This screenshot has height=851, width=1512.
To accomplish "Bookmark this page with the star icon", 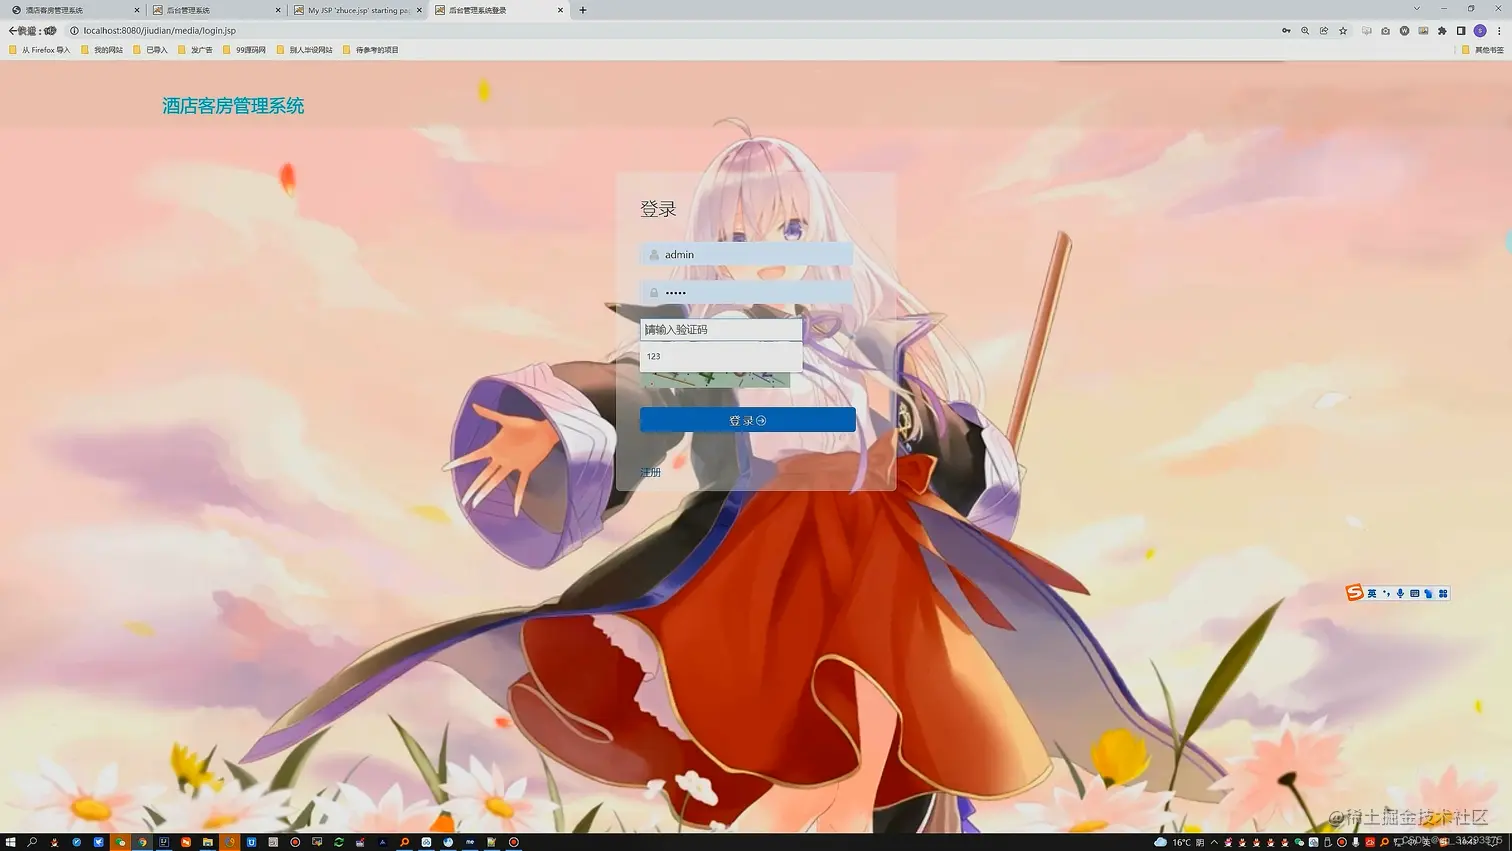I will pyautogui.click(x=1343, y=31).
